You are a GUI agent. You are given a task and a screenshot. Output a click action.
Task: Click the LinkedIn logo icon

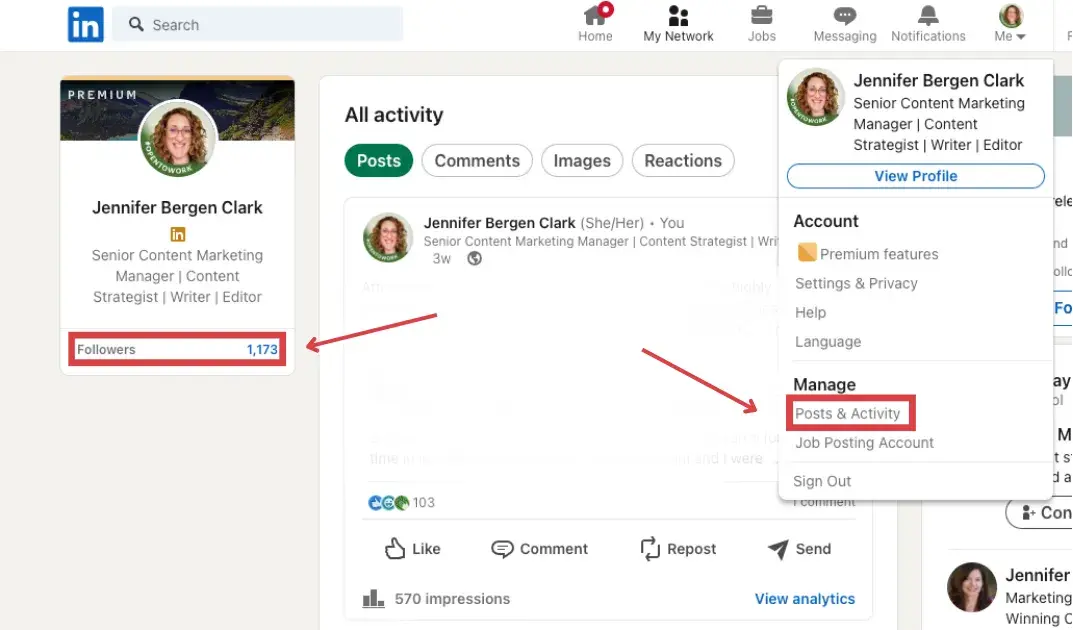tap(85, 24)
